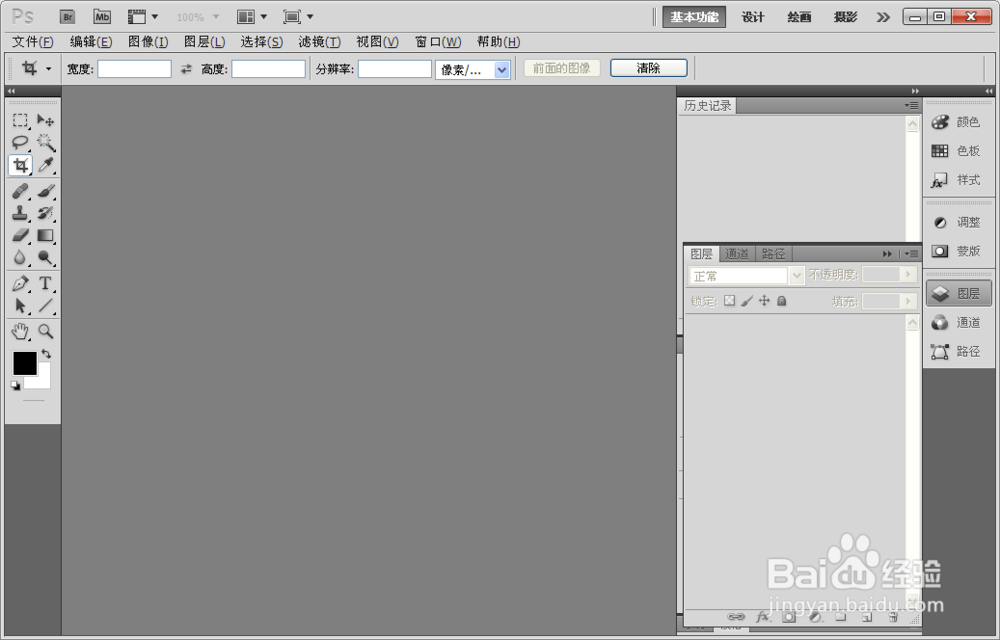This screenshot has width=1000, height=640.
Task: Add a layer mask from the Layers panel
Action: 789,617
